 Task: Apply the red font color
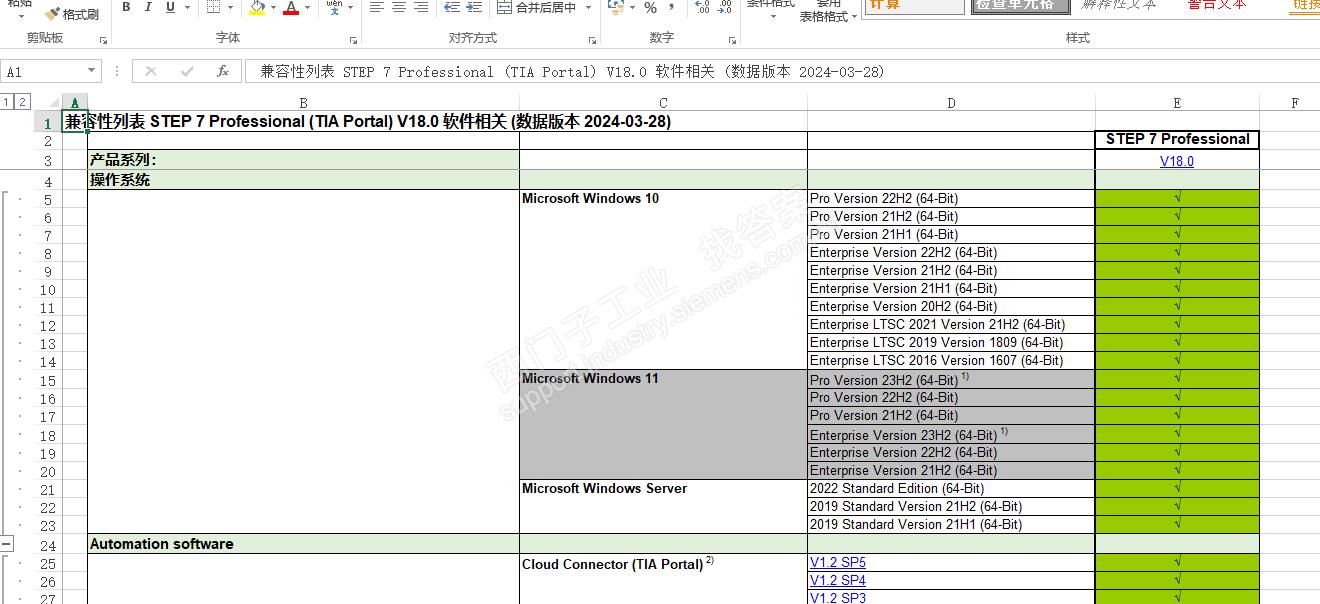[x=291, y=7]
